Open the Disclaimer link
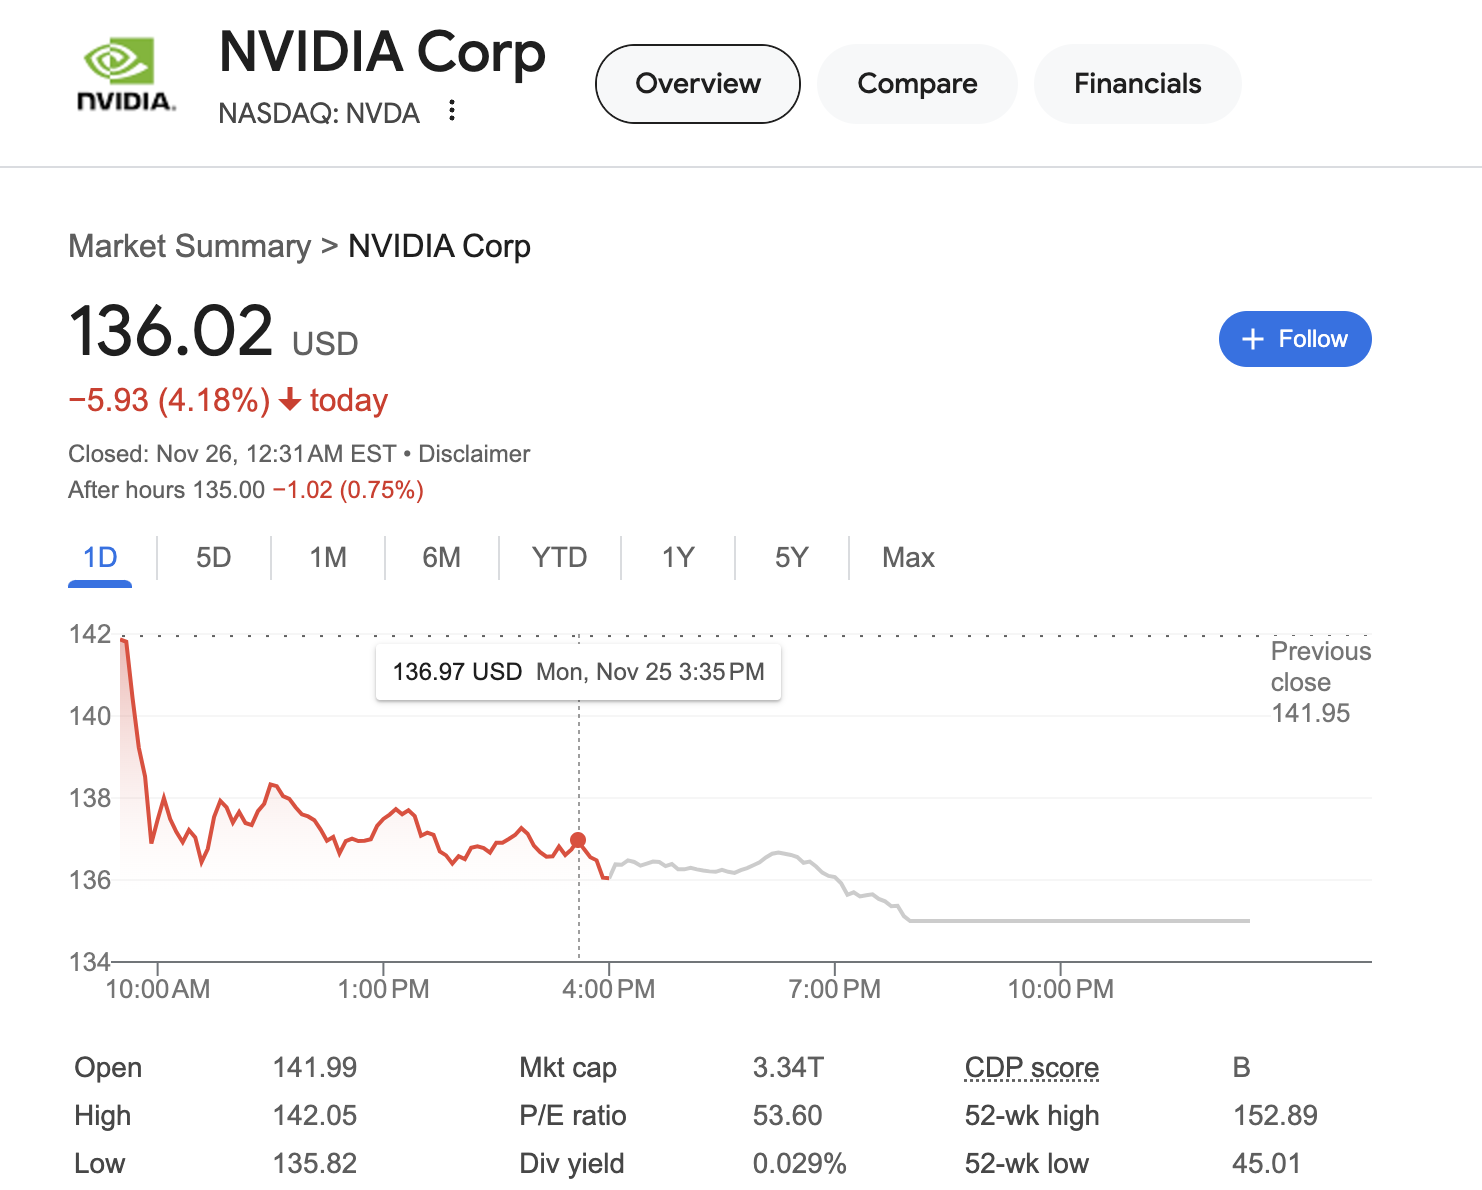Image resolution: width=1482 pixels, height=1190 pixels. pyautogui.click(x=474, y=454)
